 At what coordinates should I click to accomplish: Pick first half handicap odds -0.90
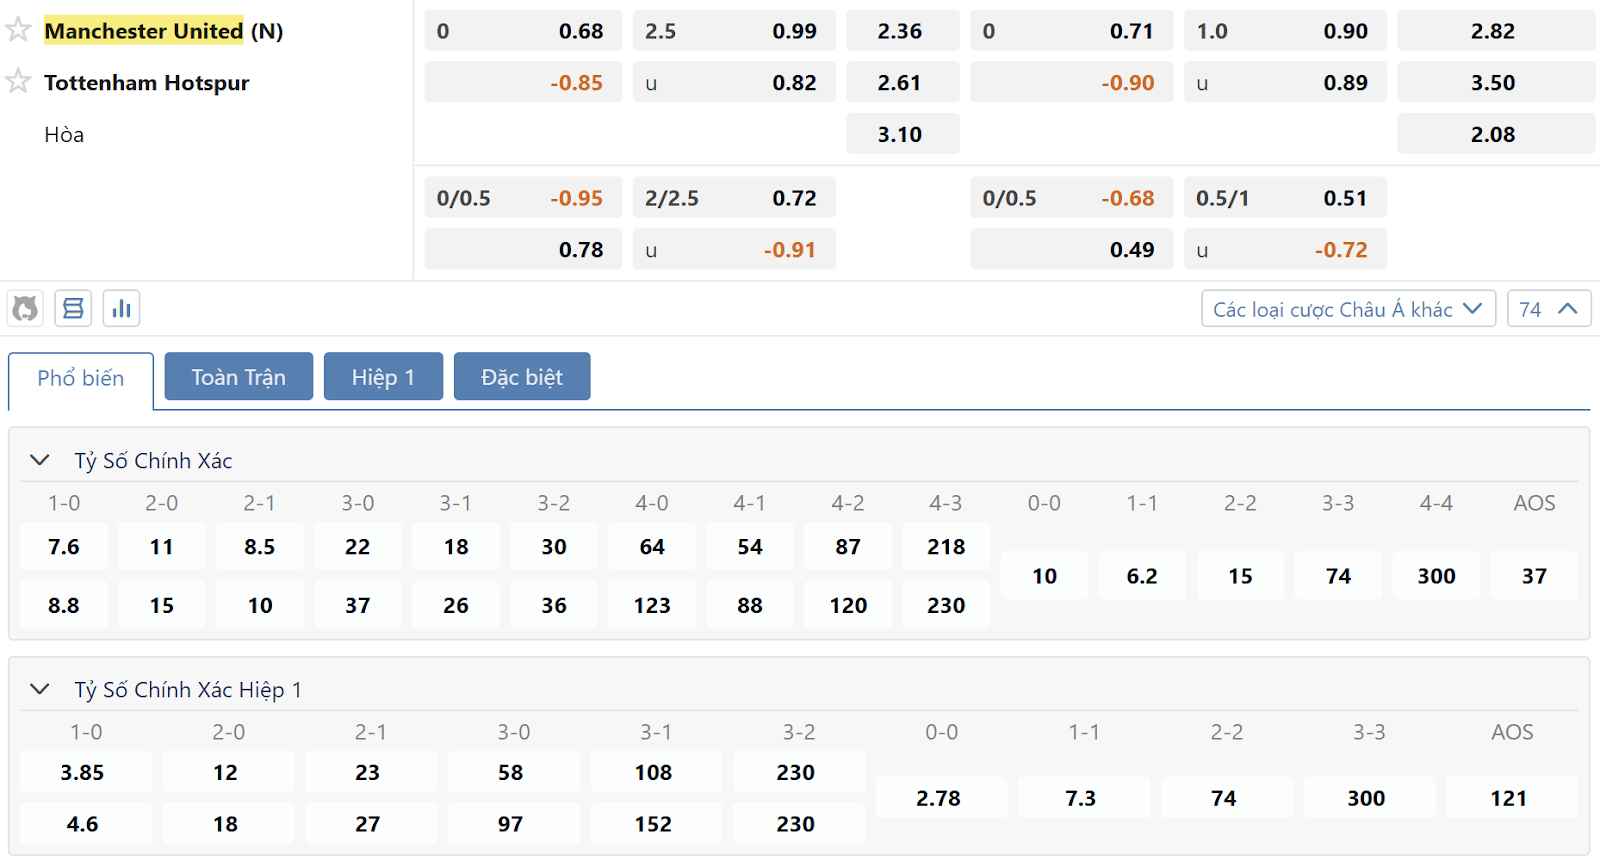[x=1072, y=83]
